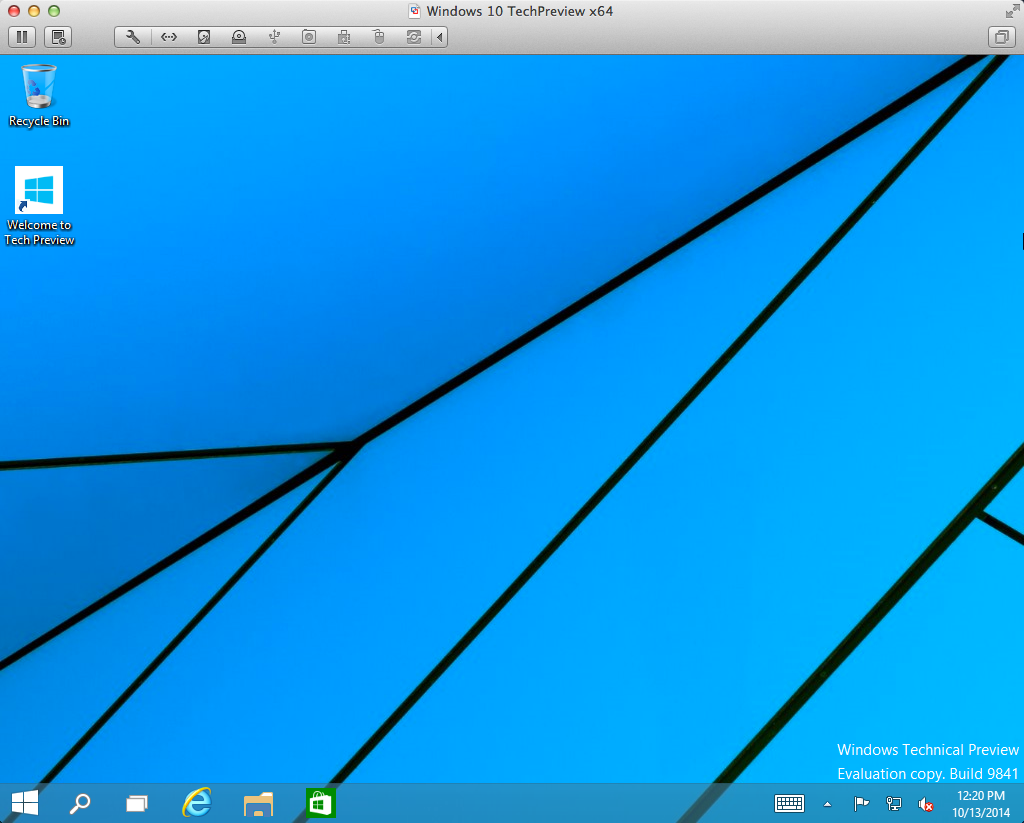
Task: Click the green zoom window button
Action: pyautogui.click(x=54, y=11)
